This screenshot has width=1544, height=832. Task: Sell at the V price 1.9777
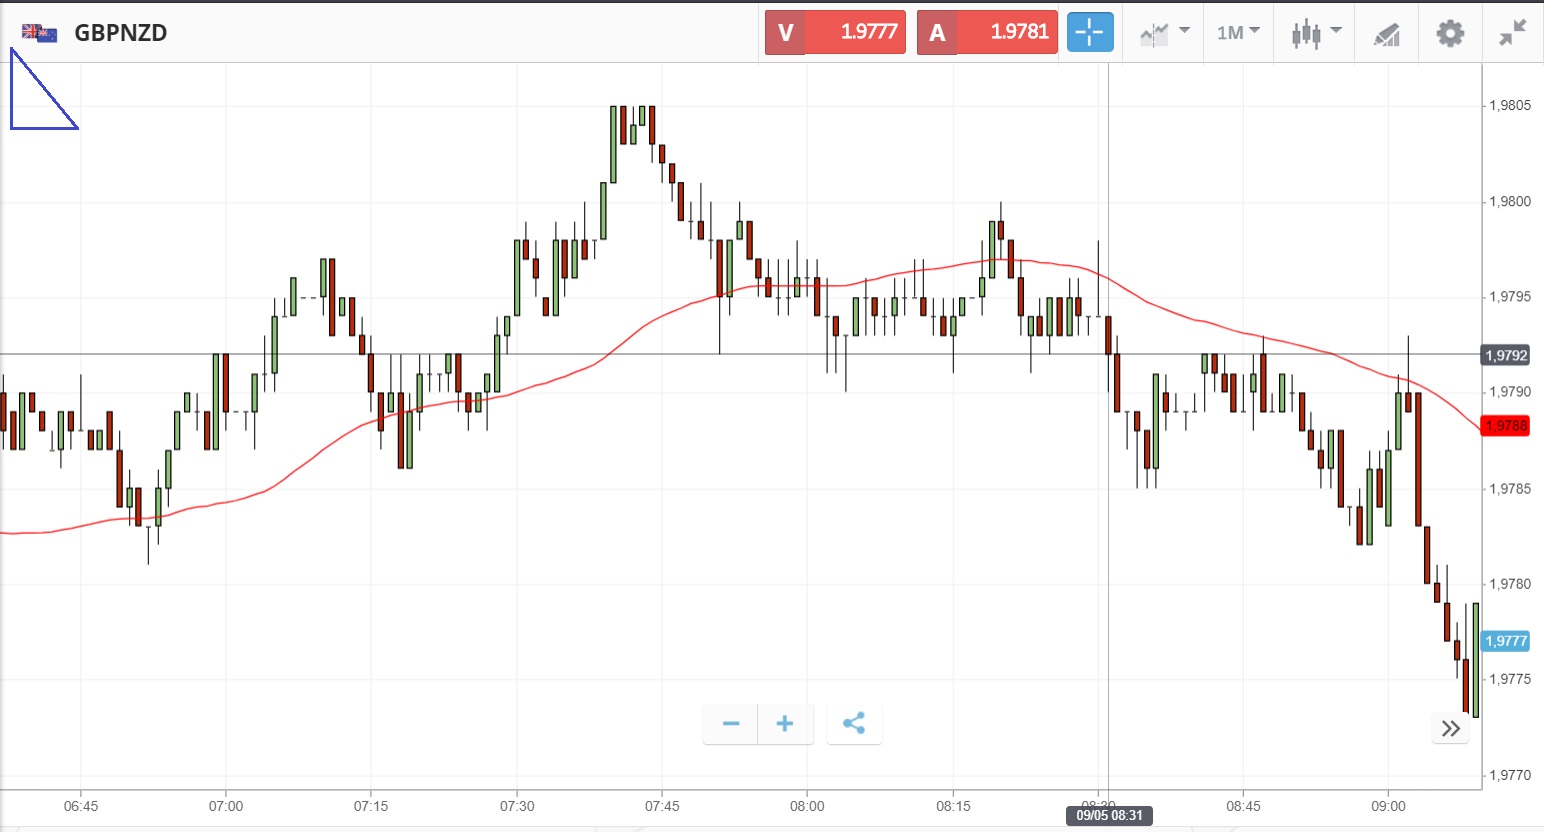(836, 32)
